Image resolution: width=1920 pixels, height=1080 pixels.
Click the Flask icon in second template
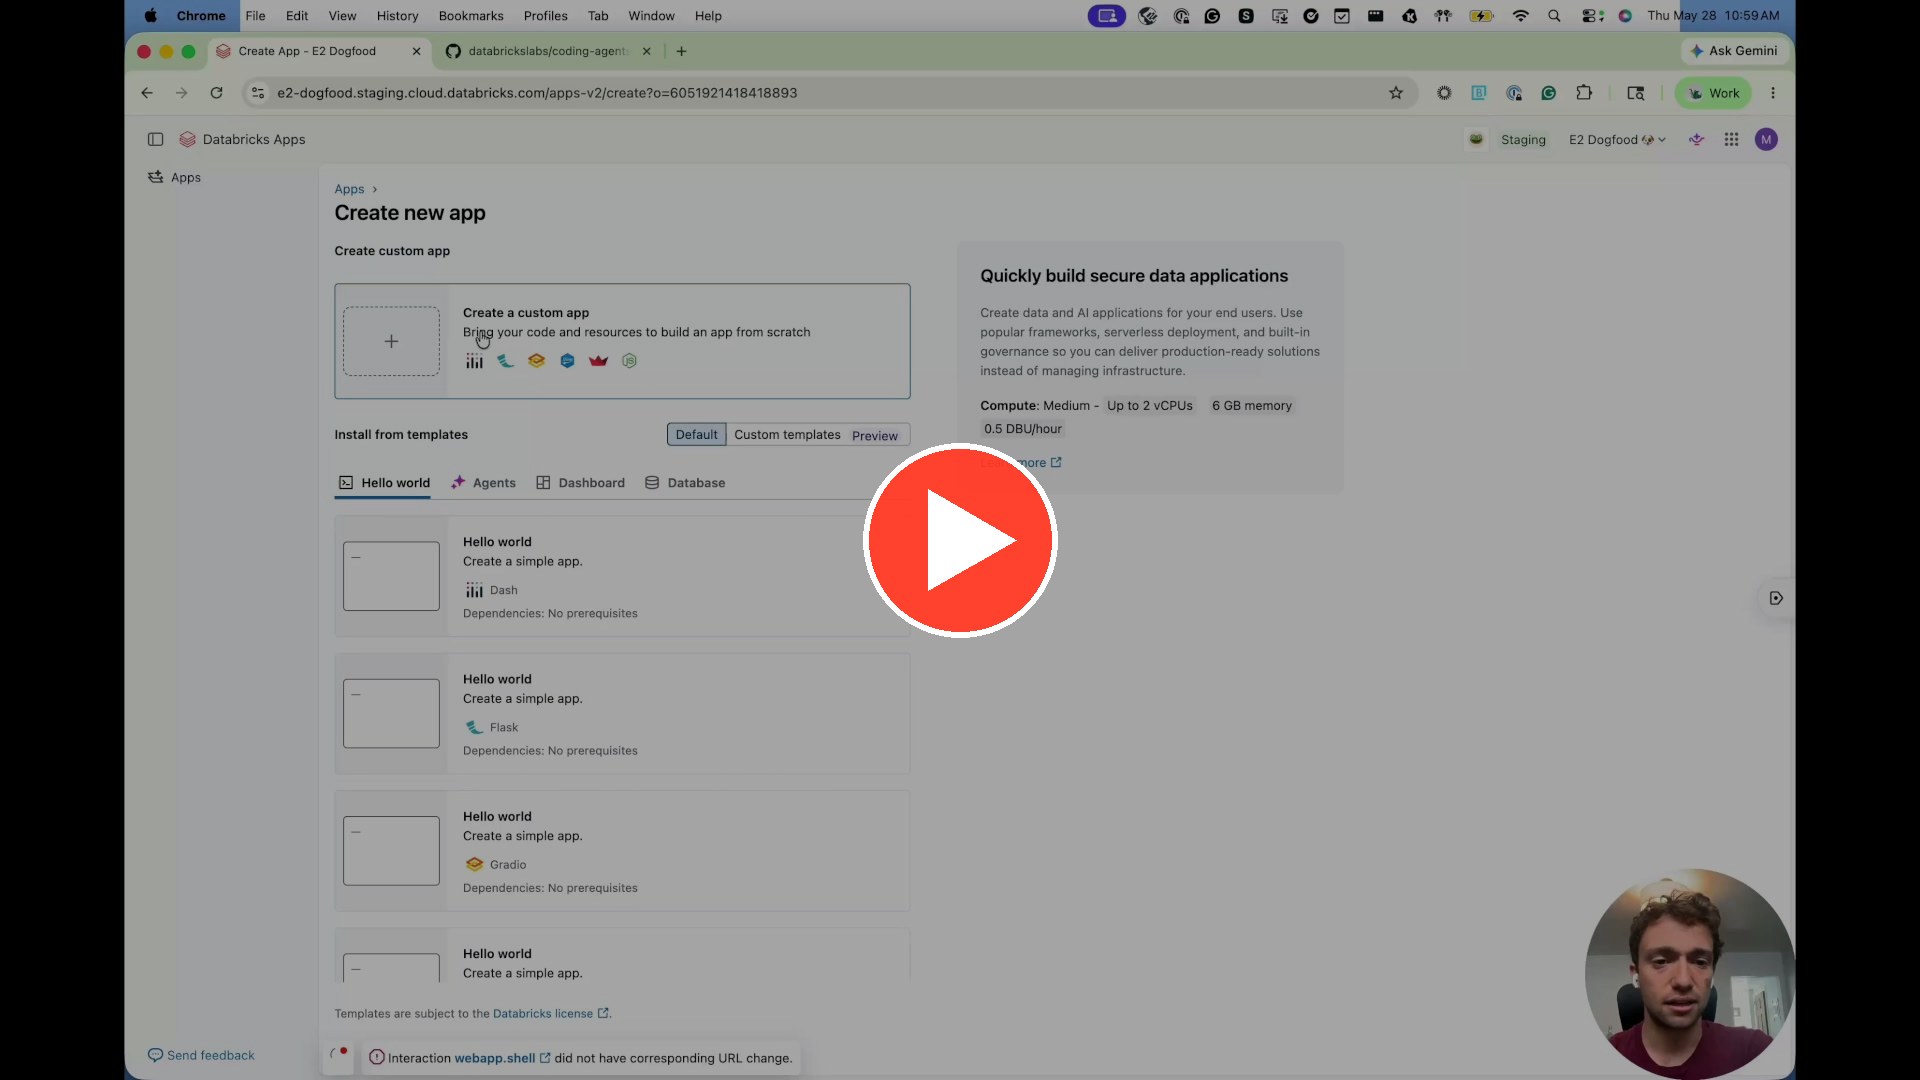[x=474, y=727]
